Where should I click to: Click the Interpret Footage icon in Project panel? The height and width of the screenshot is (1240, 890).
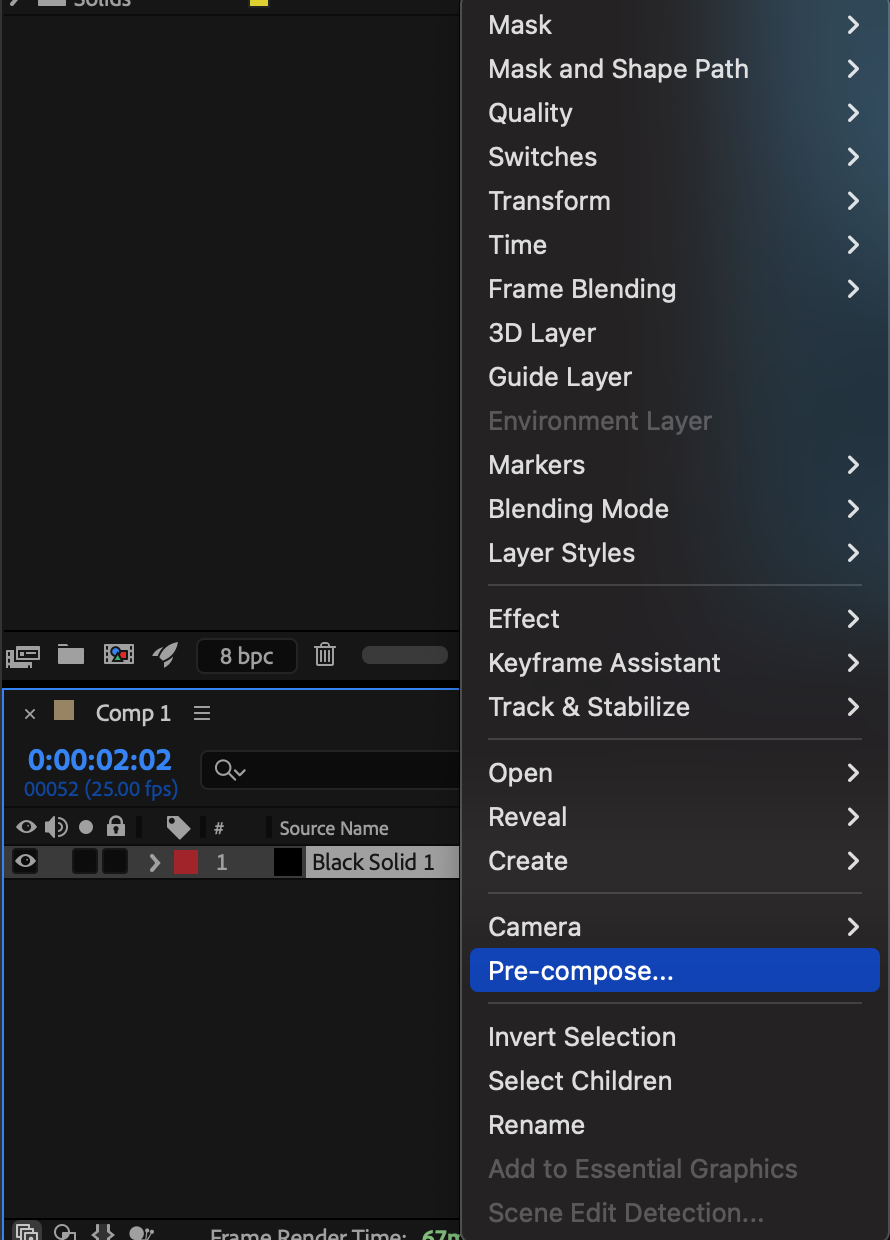click(x=22, y=656)
